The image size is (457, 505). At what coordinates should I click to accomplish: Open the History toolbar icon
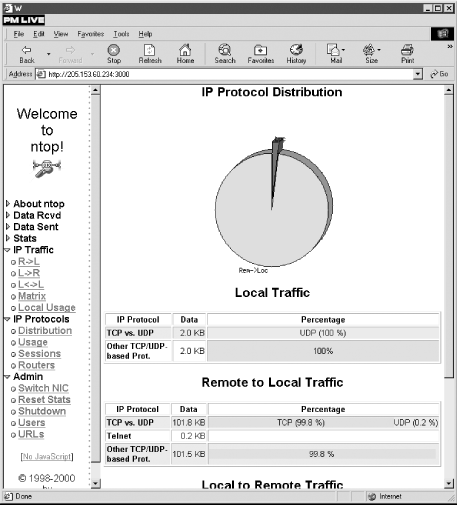[x=296, y=50]
